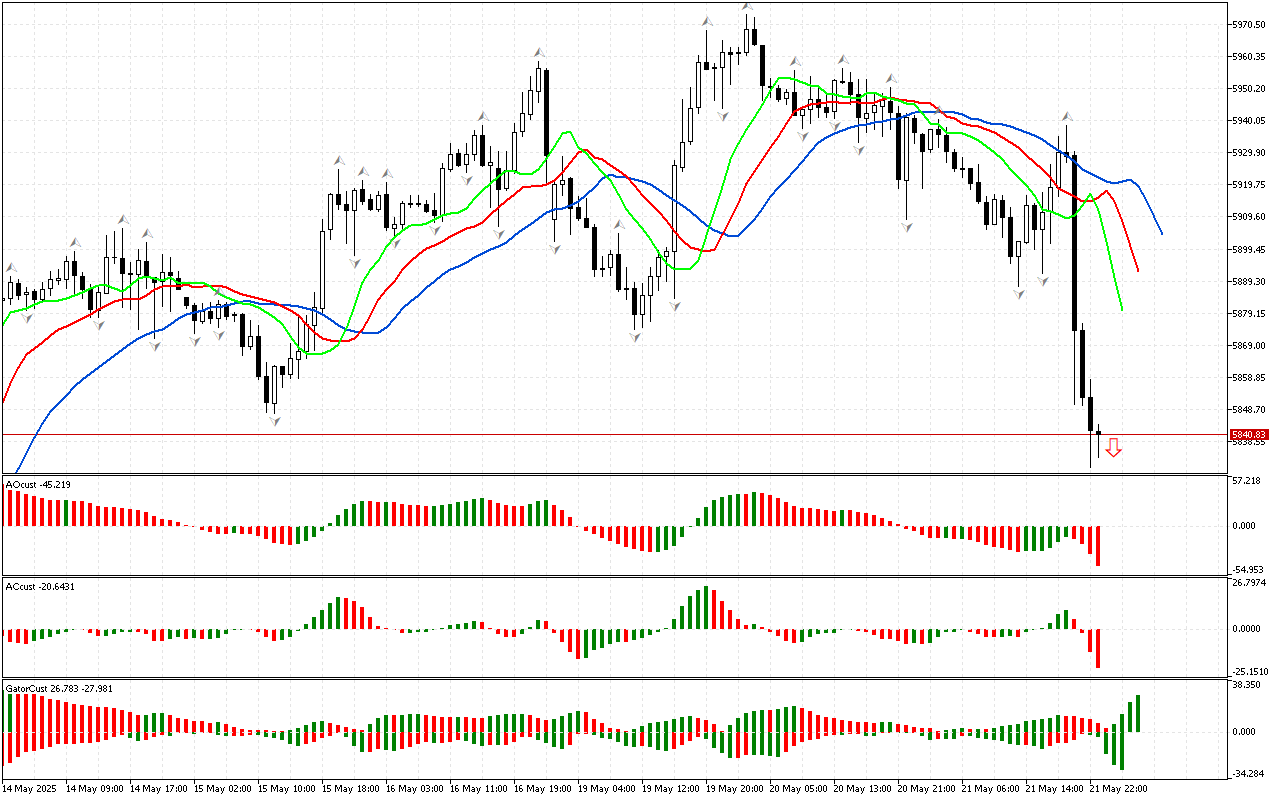Image resolution: width=1280 pixels, height=800 pixels.
Task: Click the right end of the red Alligator line
Action: tap(1138, 269)
